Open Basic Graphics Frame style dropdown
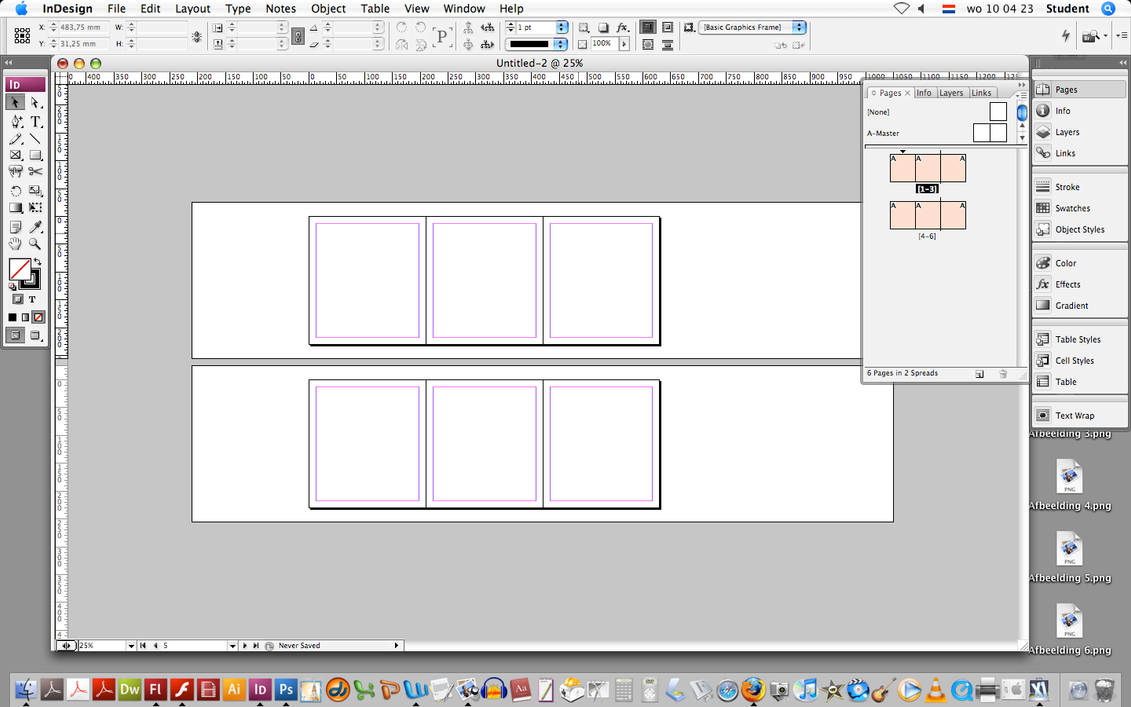This screenshot has height=707, width=1131. coord(798,27)
